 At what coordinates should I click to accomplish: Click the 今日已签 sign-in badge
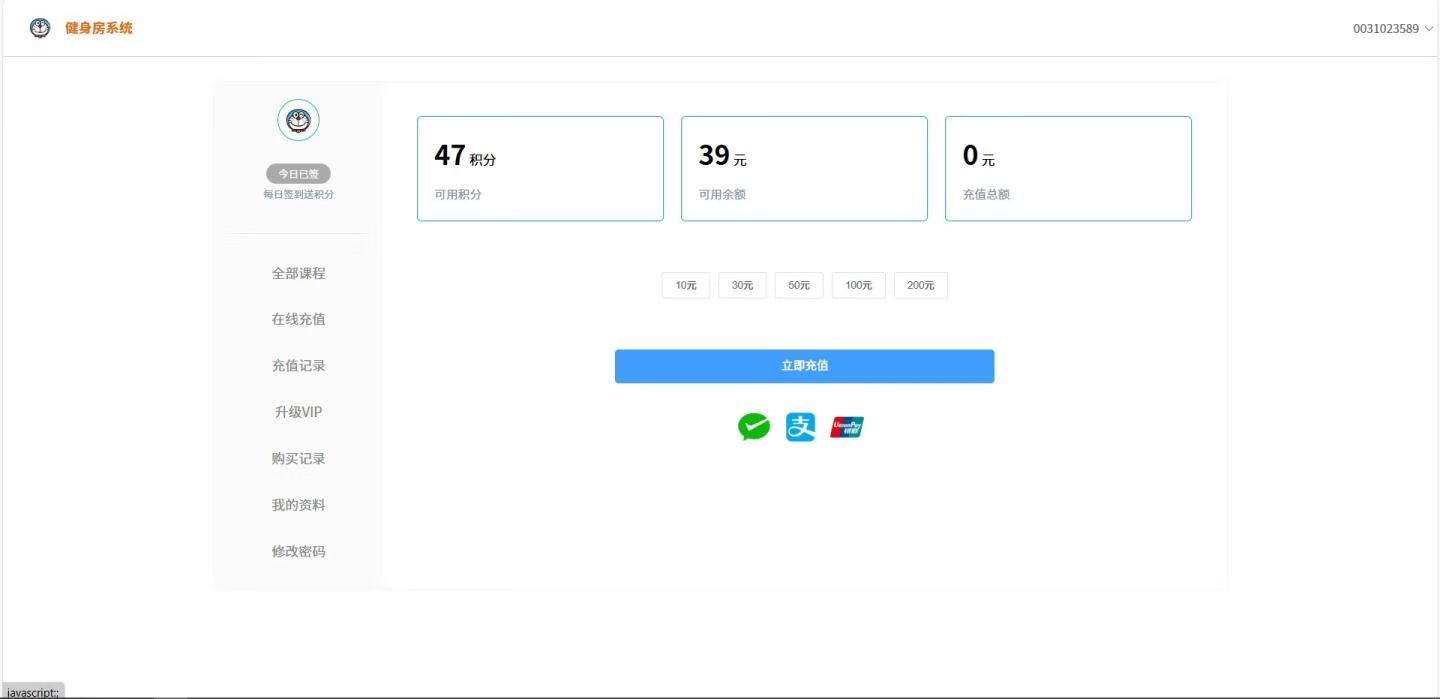[x=298, y=174]
